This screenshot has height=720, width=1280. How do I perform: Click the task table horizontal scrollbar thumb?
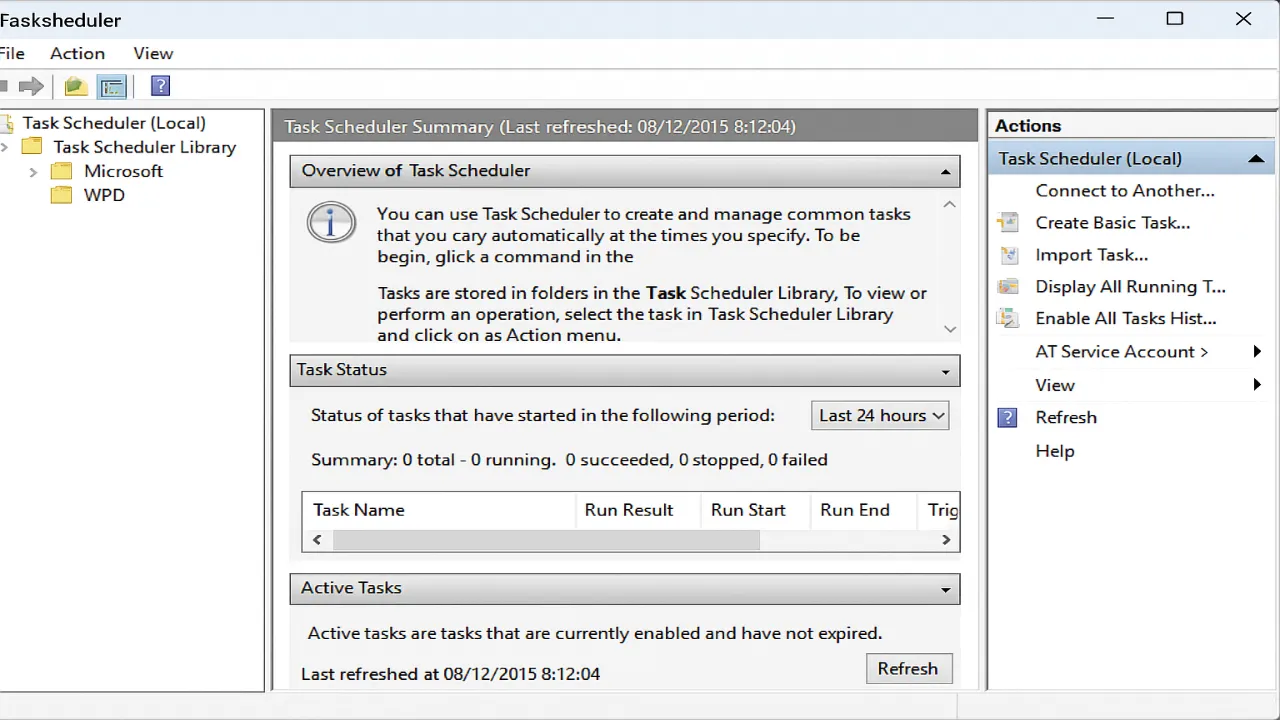point(546,540)
